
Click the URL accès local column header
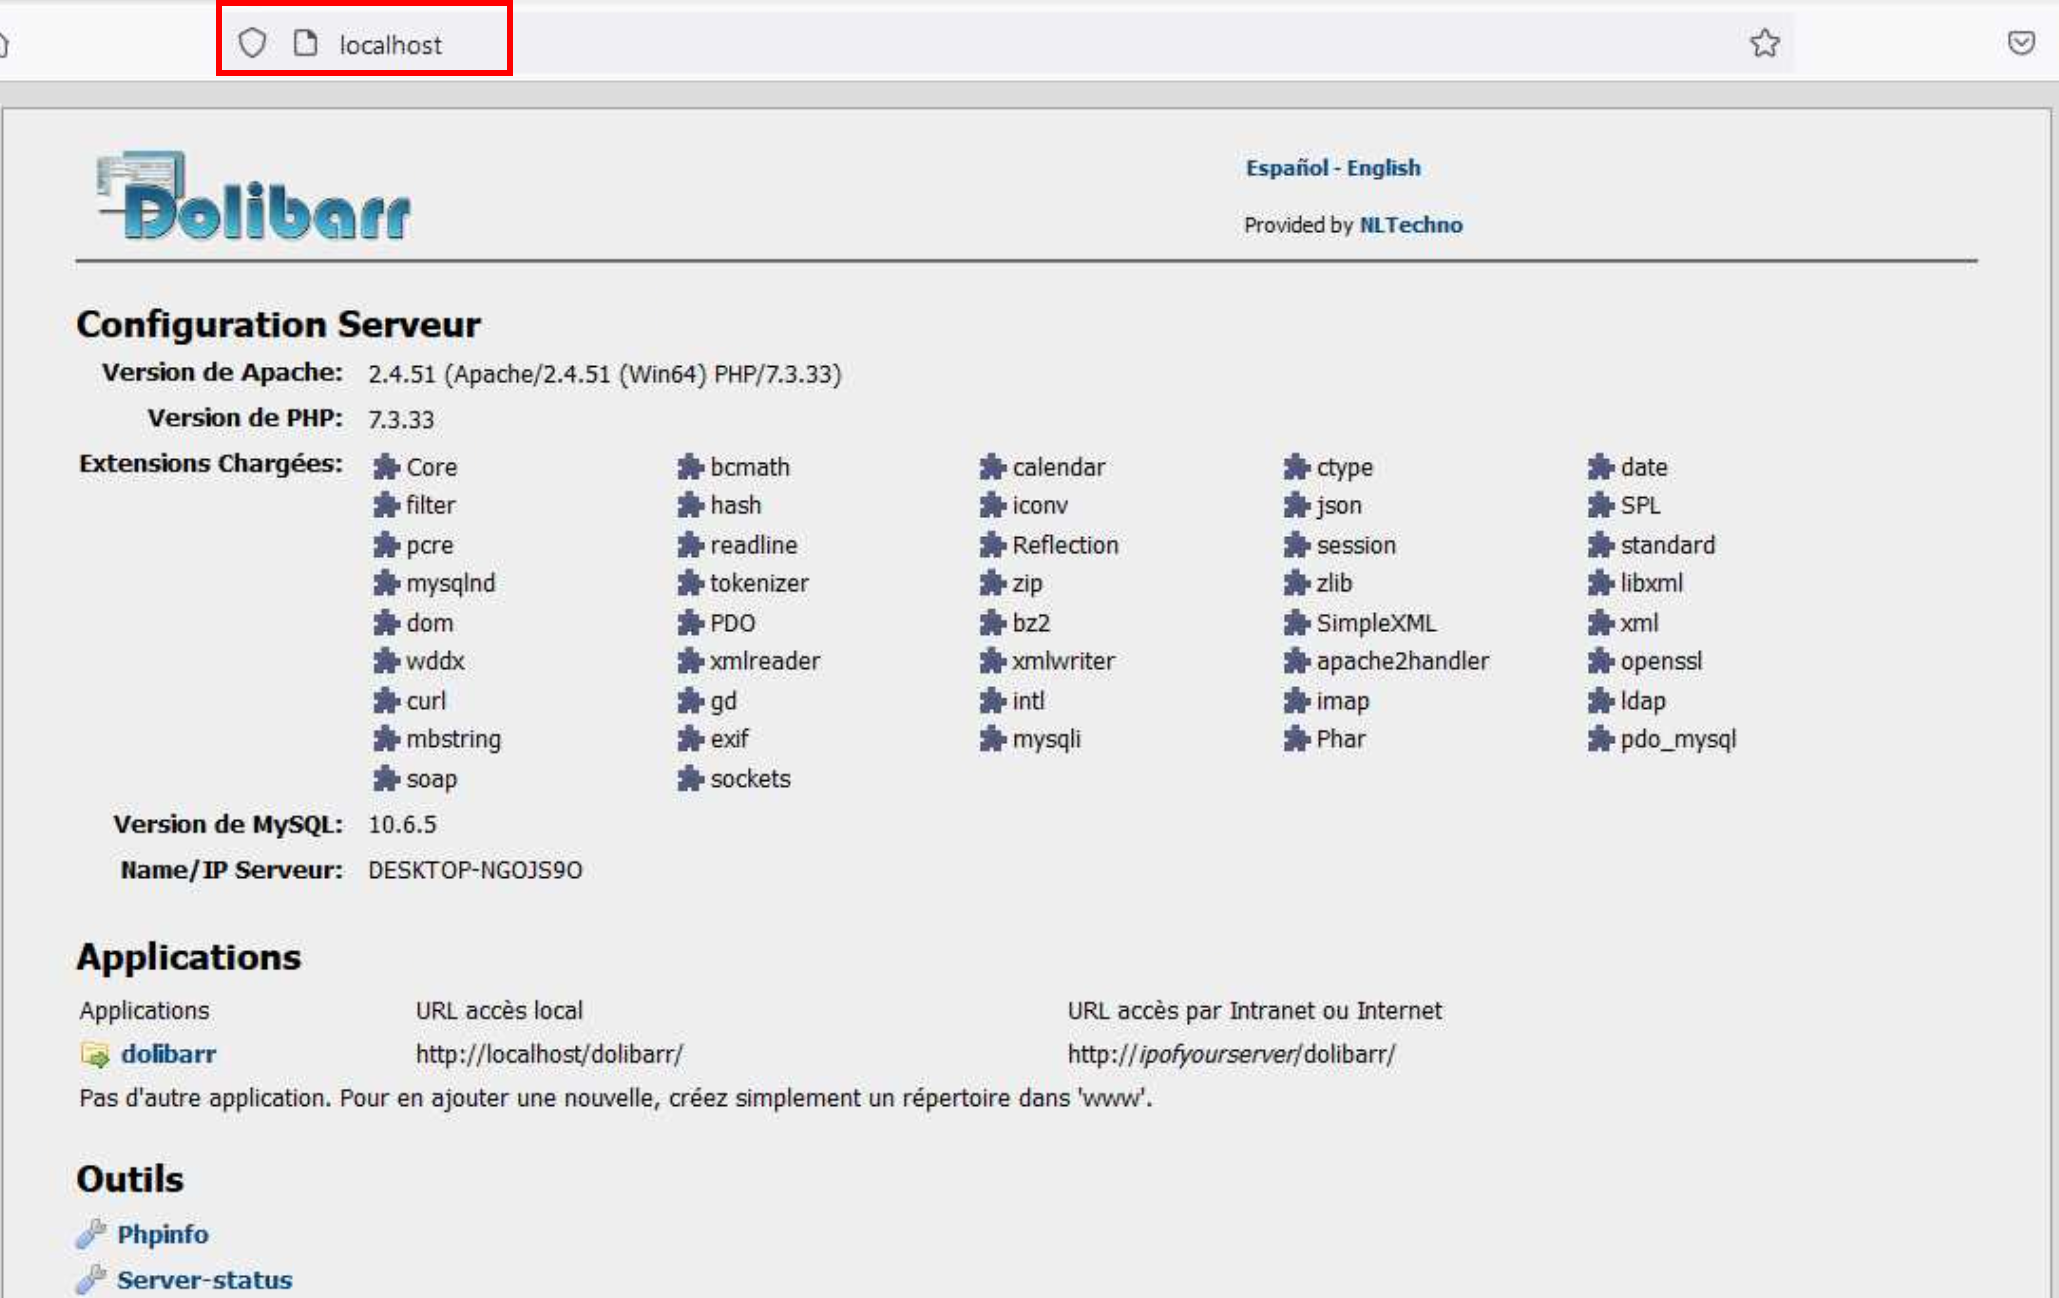pyautogui.click(x=499, y=1010)
